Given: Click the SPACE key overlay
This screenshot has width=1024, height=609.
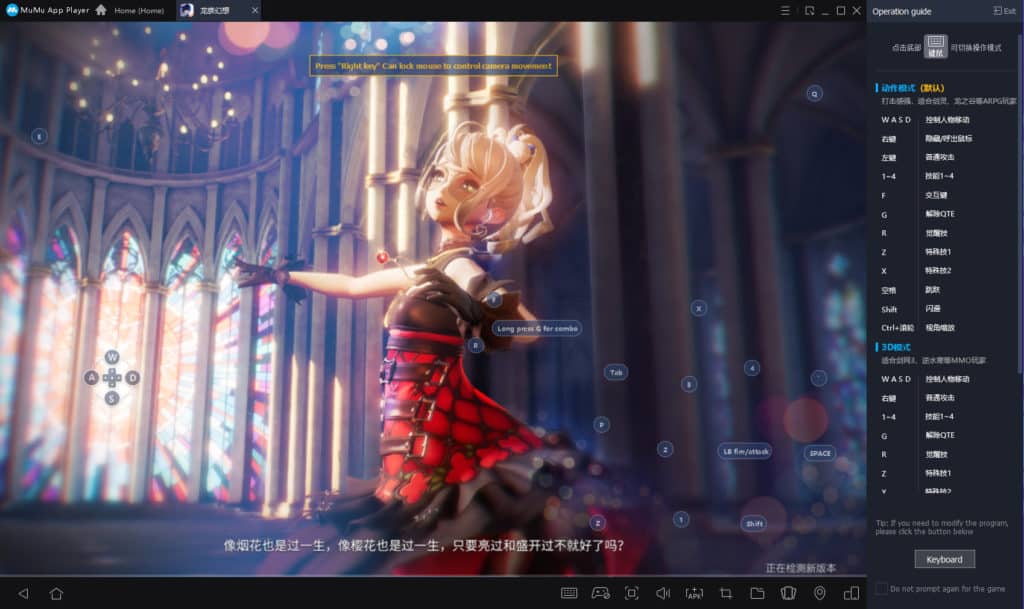Looking at the screenshot, I should click(820, 453).
